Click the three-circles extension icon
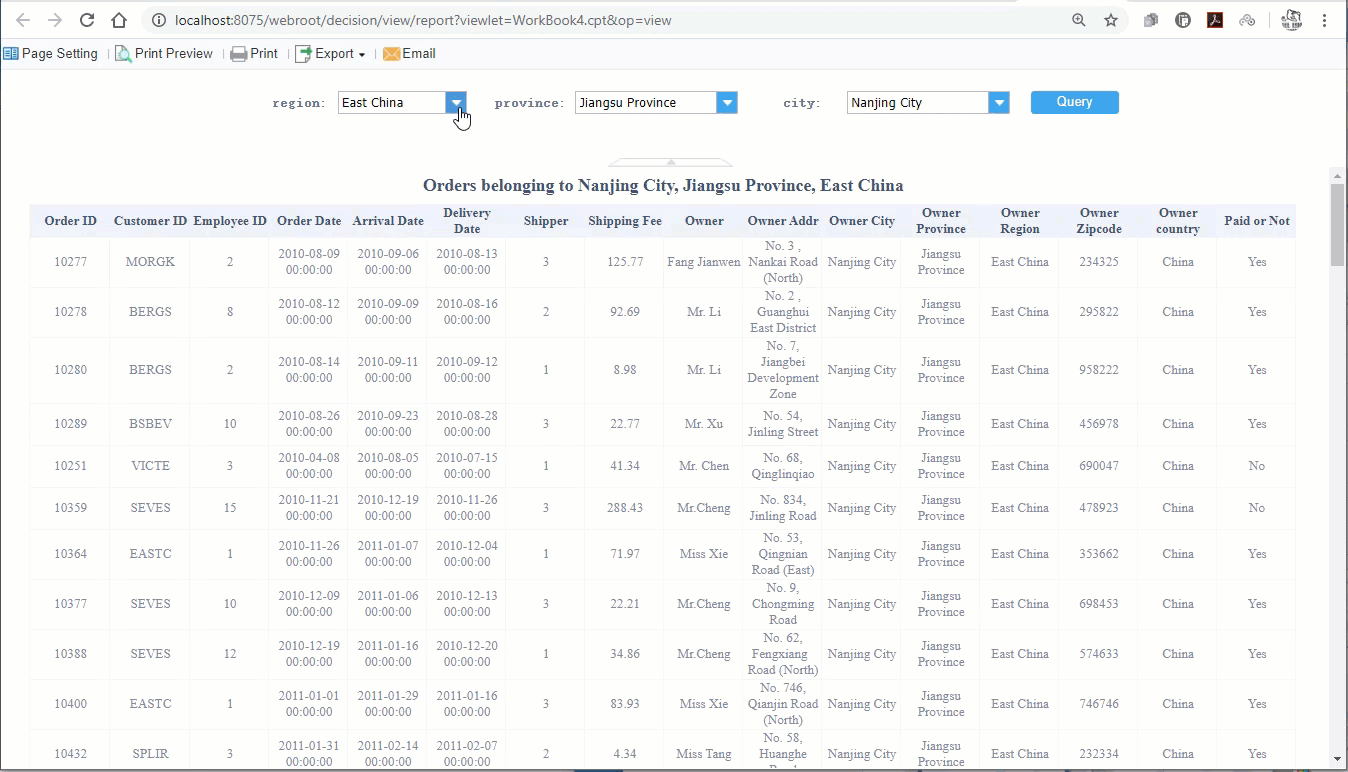This screenshot has height=772, width=1348. (x=1247, y=20)
